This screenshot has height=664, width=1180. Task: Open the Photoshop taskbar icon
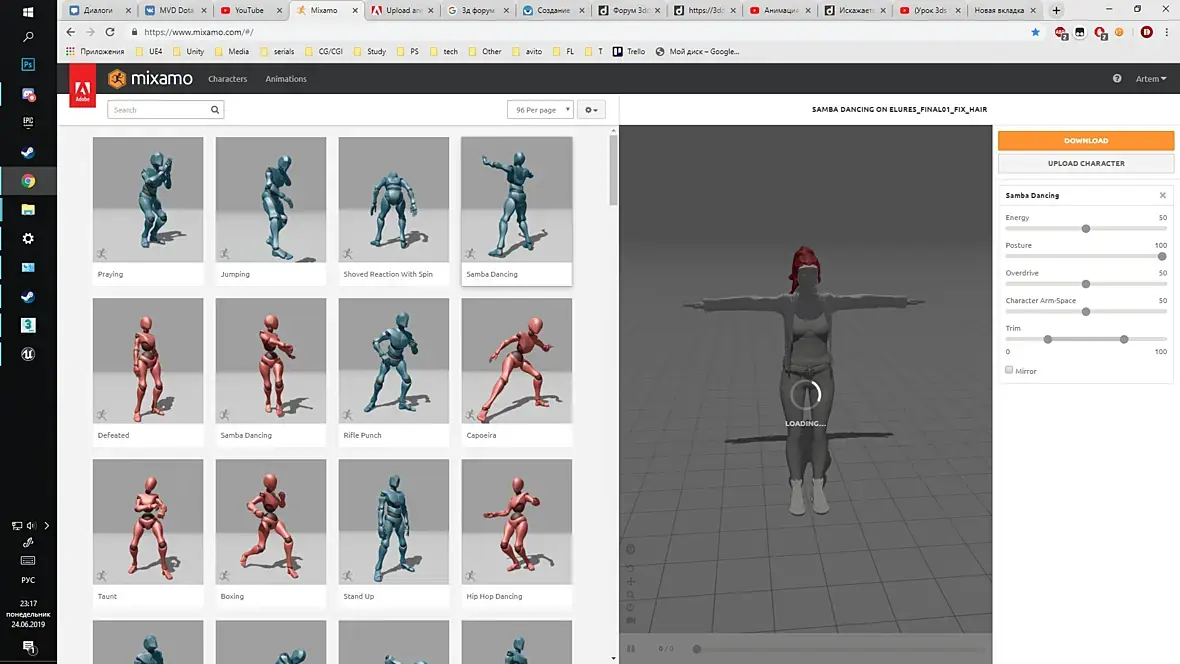(28, 65)
